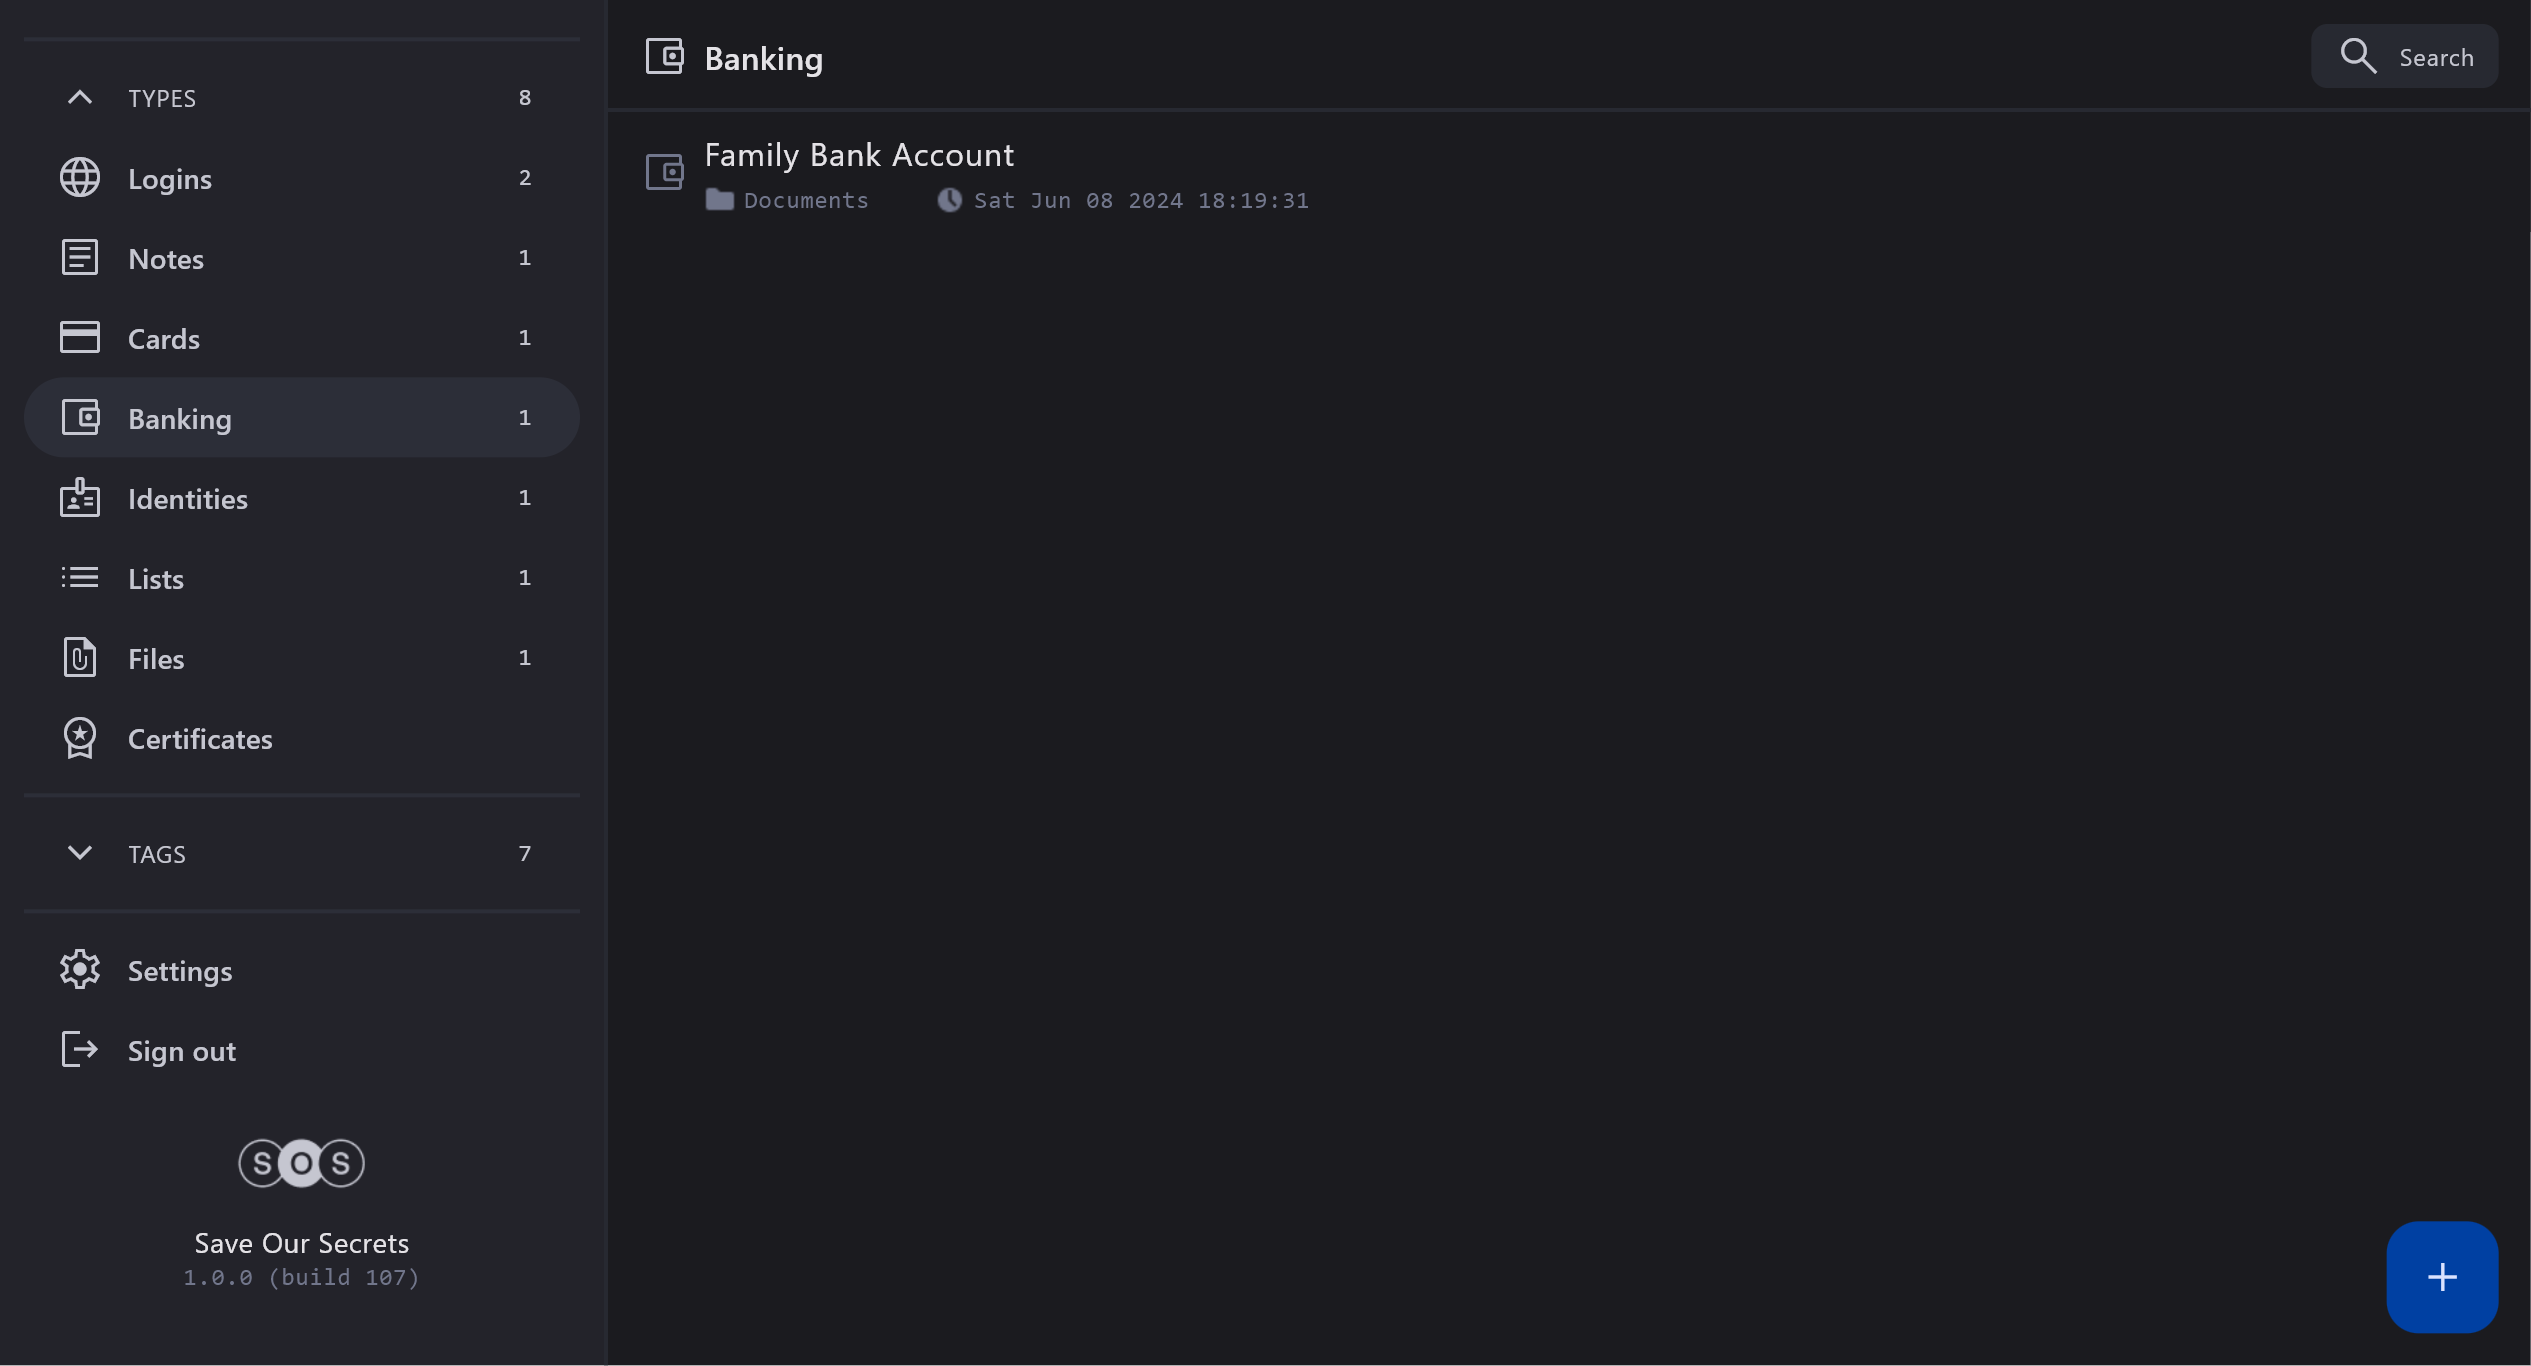Click the Documents folder label
Screen dimensions: 2531x1366
[x=805, y=201]
